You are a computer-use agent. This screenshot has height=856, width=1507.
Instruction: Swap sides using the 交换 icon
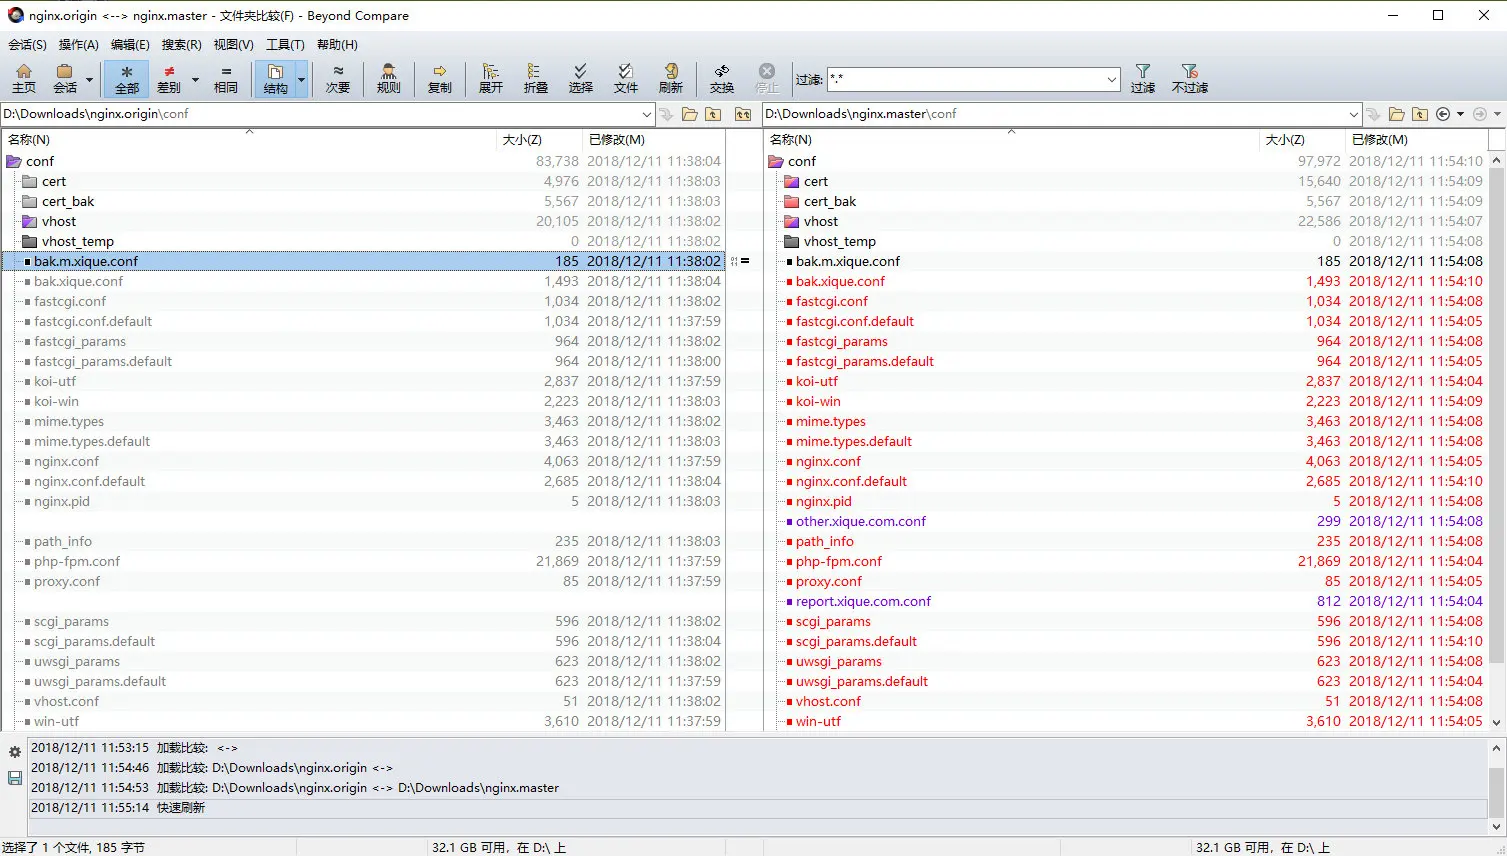721,79
